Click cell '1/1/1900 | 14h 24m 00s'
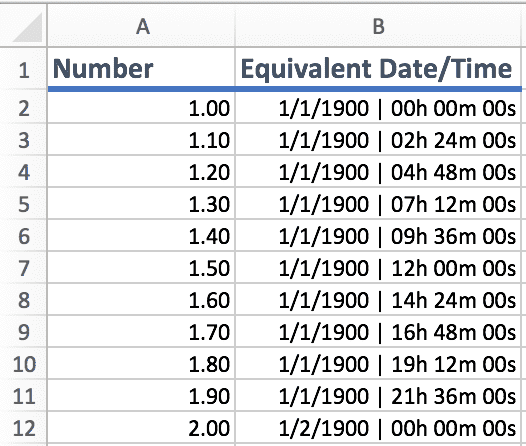526x446 pixels. pyautogui.click(x=378, y=299)
